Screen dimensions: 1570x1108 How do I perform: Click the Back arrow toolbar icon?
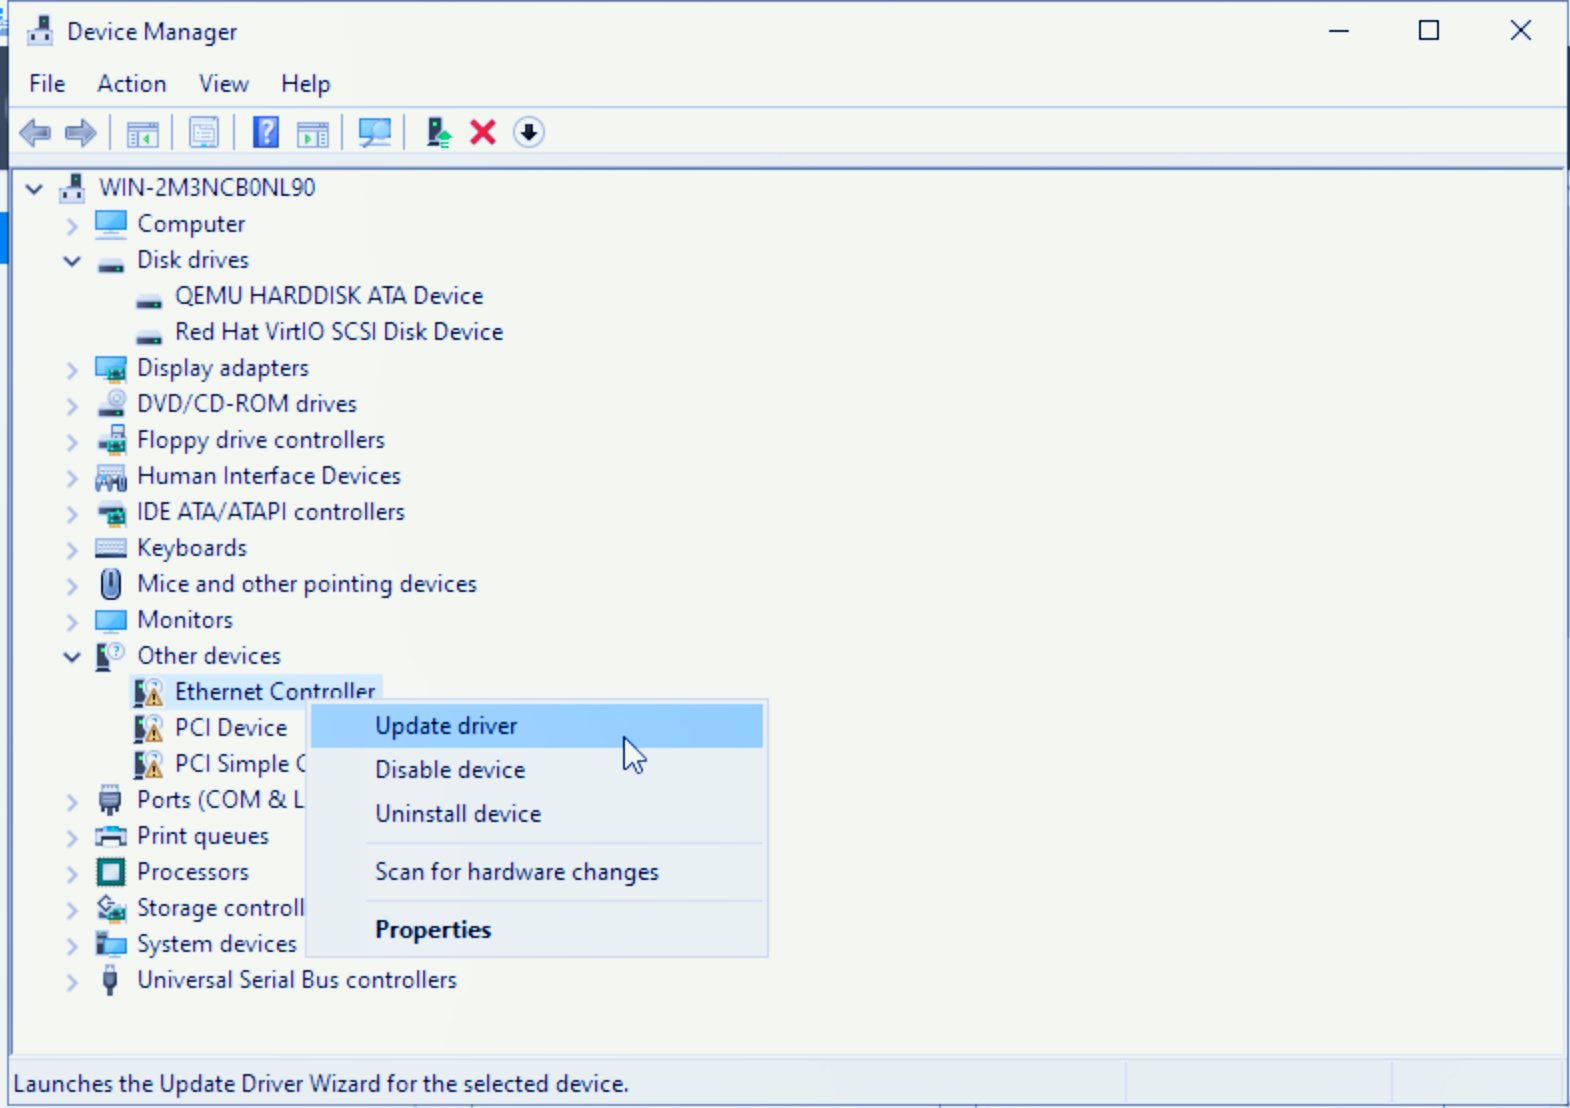point(35,132)
